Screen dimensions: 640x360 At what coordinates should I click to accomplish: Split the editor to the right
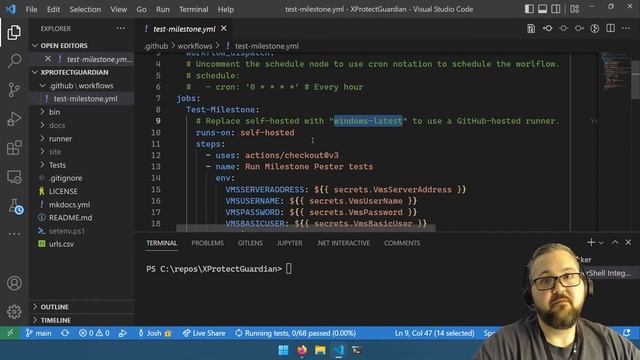pyautogui.click(x=610, y=29)
